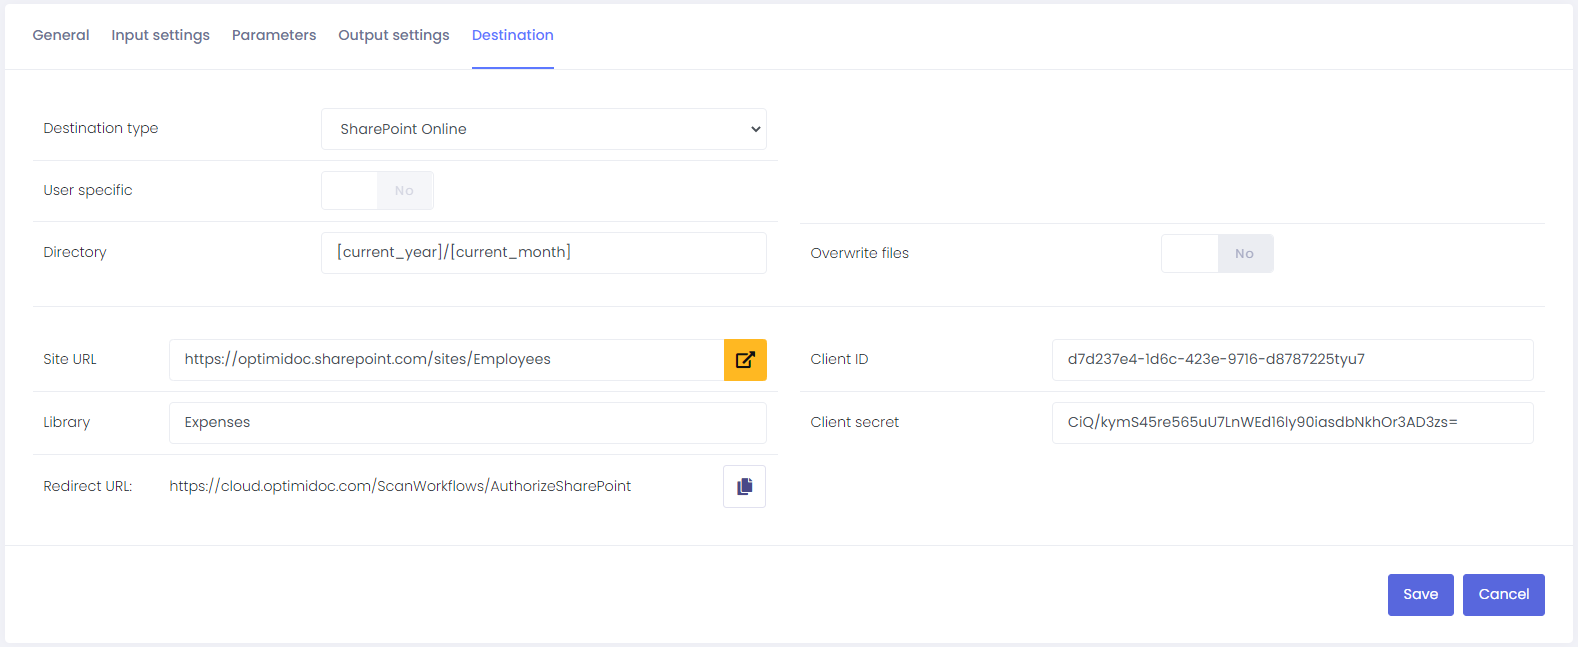The image size is (1578, 647).
Task: Open the Site URL in external link icon
Action: tap(745, 360)
